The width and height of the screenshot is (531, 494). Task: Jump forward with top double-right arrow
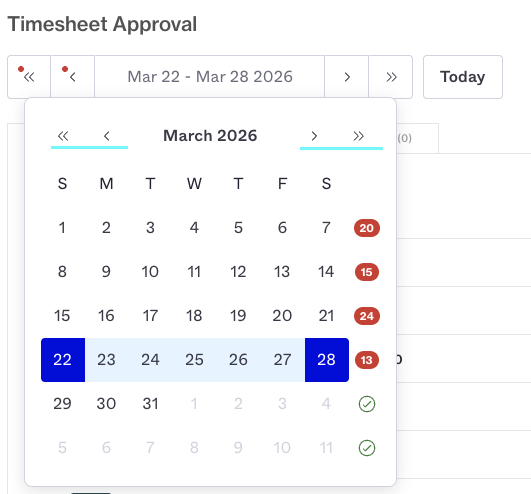390,77
